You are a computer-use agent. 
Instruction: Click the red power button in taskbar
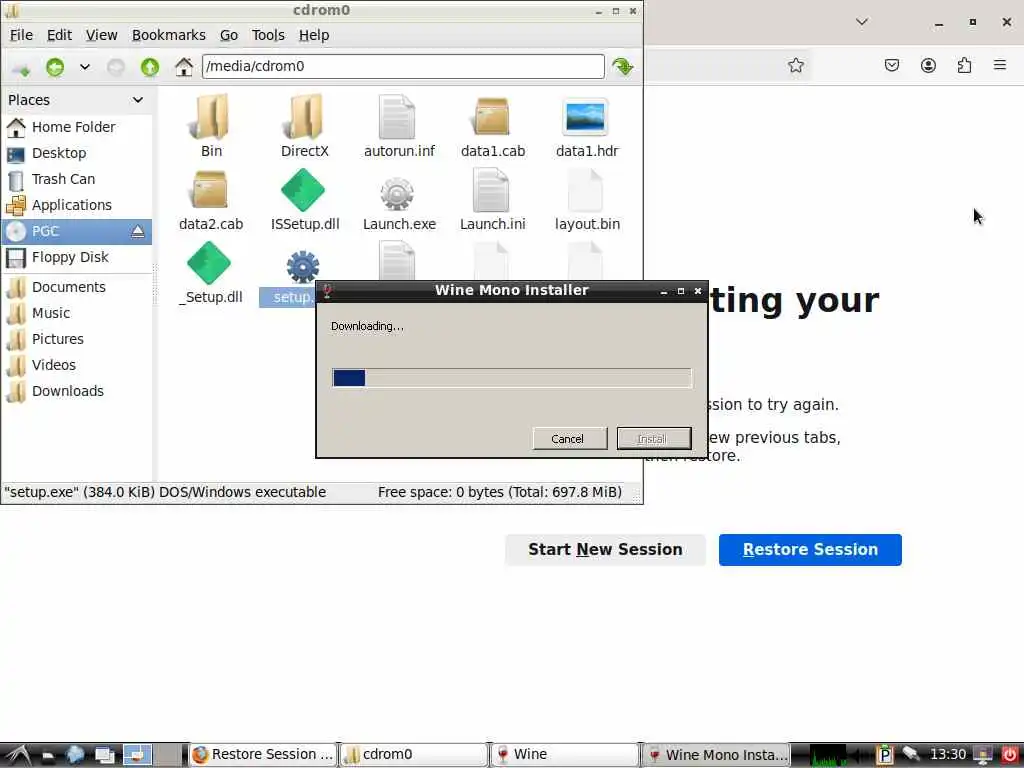click(1010, 755)
